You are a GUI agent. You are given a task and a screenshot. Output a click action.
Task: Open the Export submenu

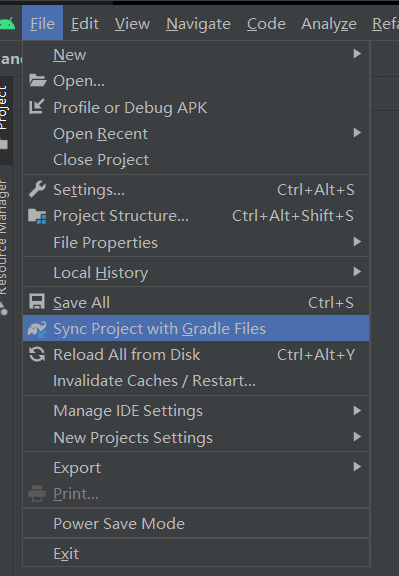tap(196, 468)
